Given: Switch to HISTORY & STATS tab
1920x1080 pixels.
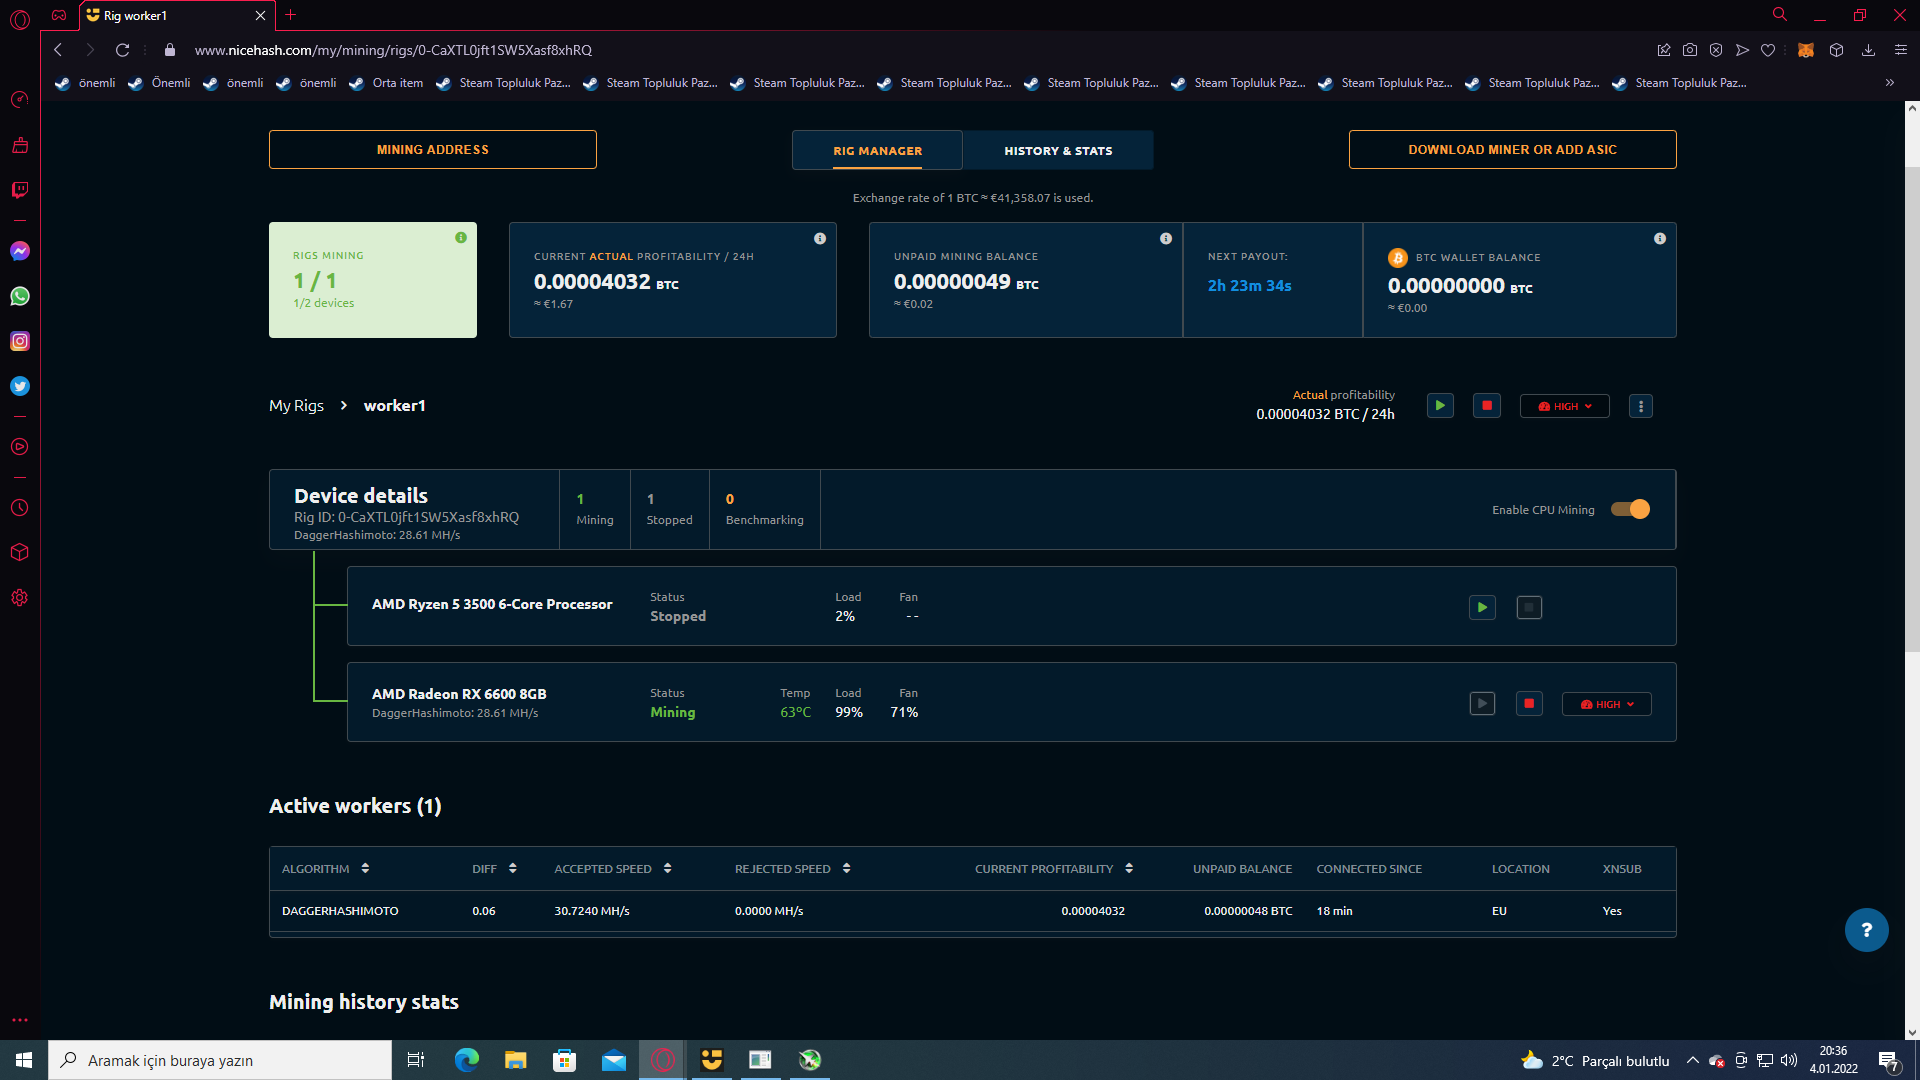Looking at the screenshot, I should point(1058,151).
